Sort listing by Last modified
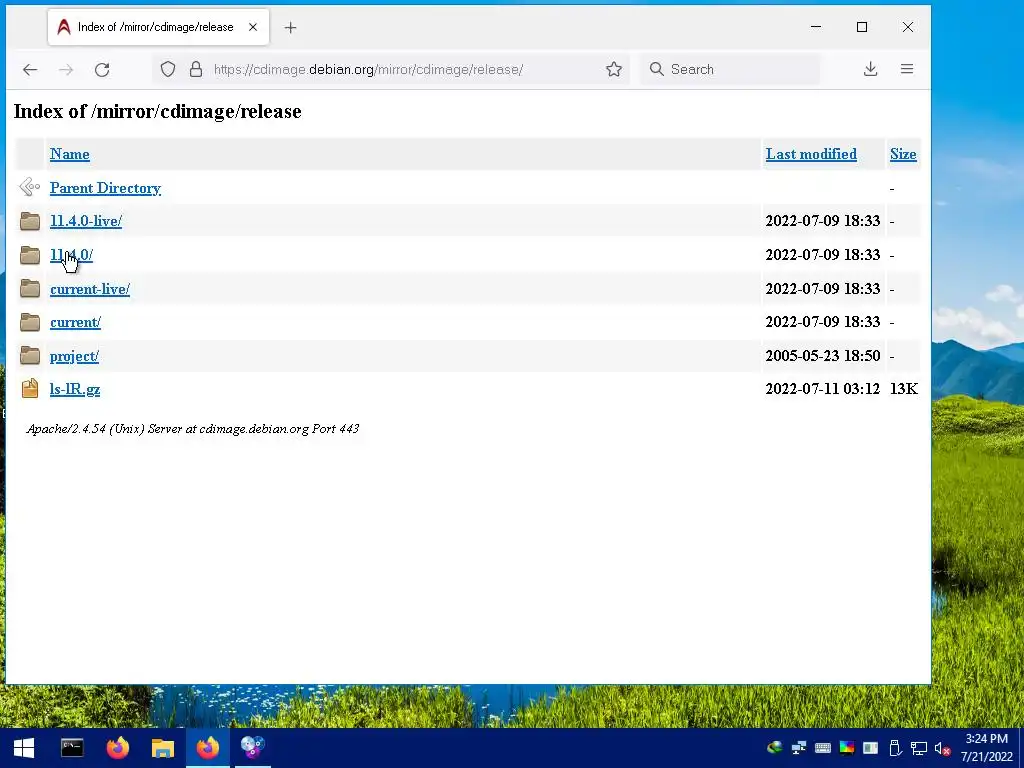The width and height of the screenshot is (1024, 768). (811, 154)
